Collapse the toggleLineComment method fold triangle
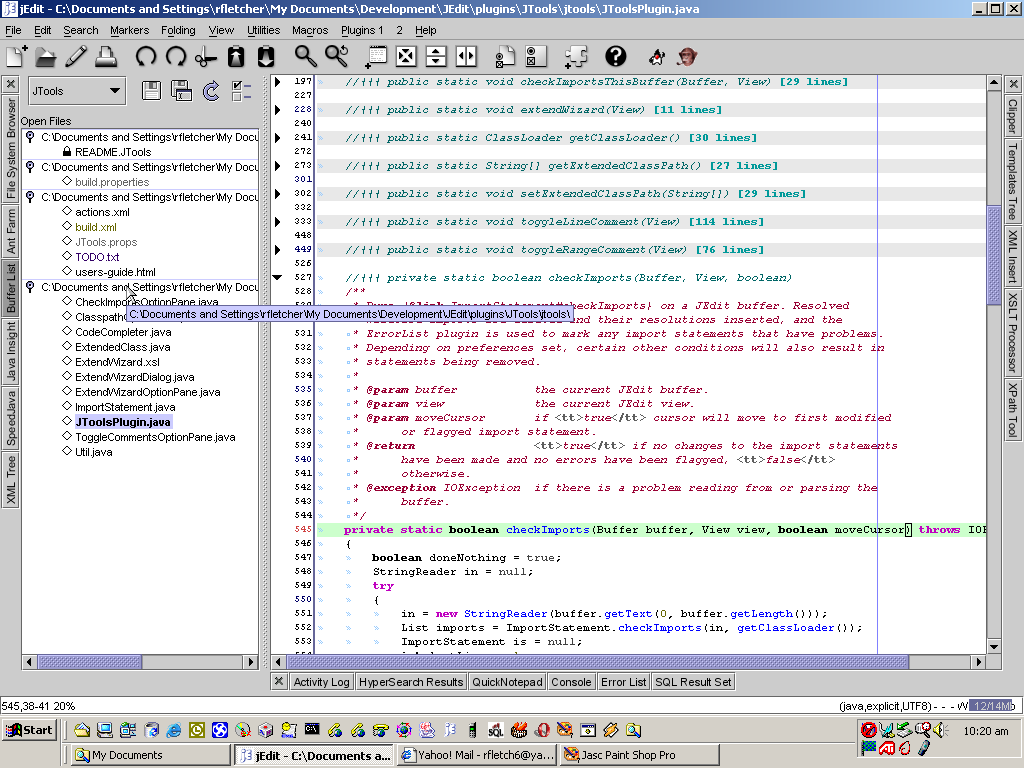 click(x=279, y=221)
